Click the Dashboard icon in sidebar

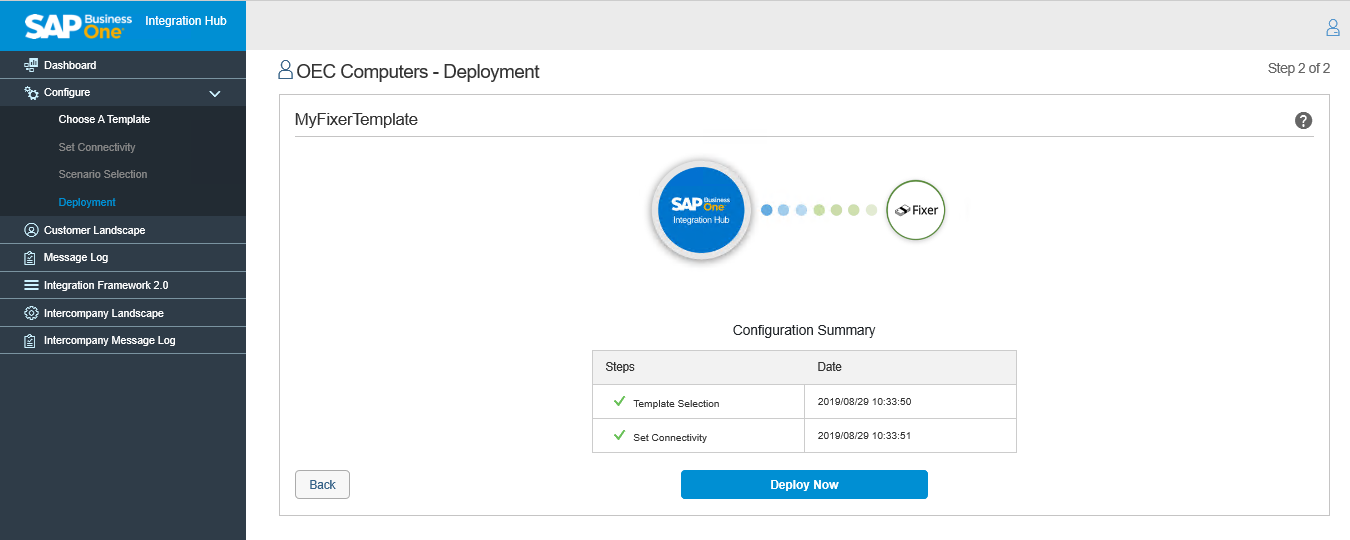click(31, 65)
